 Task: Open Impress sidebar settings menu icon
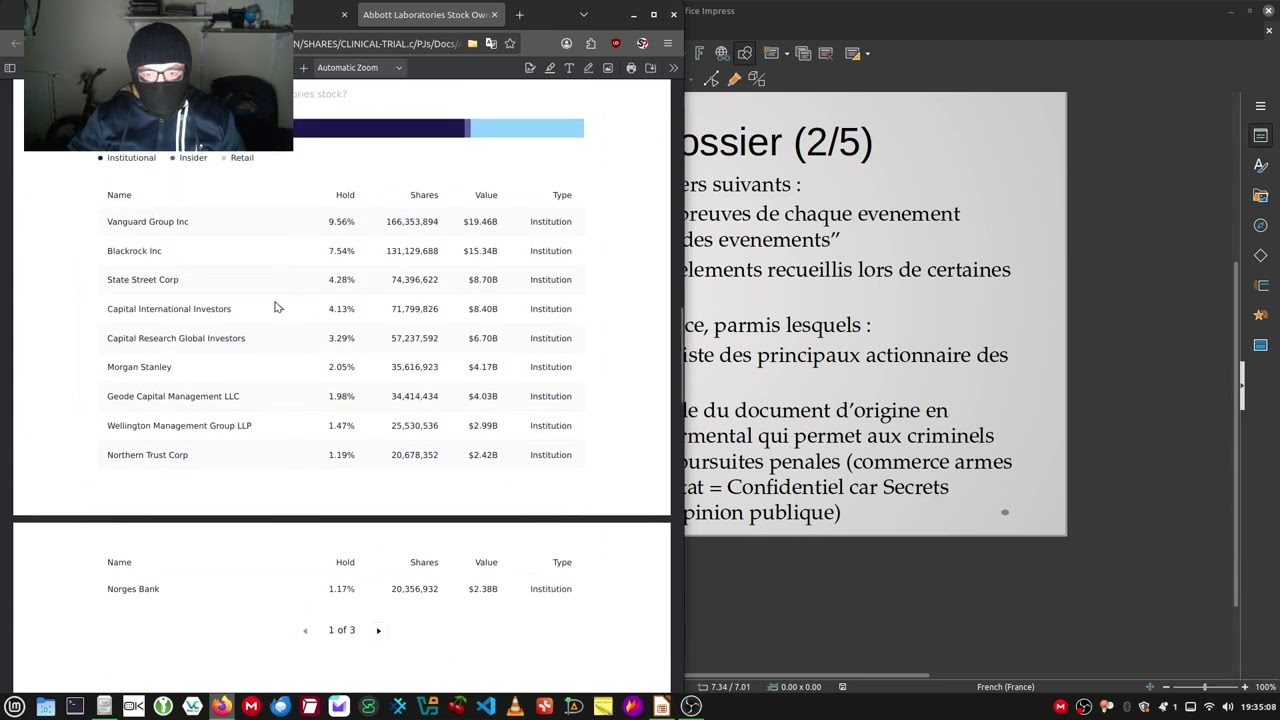(x=1260, y=106)
